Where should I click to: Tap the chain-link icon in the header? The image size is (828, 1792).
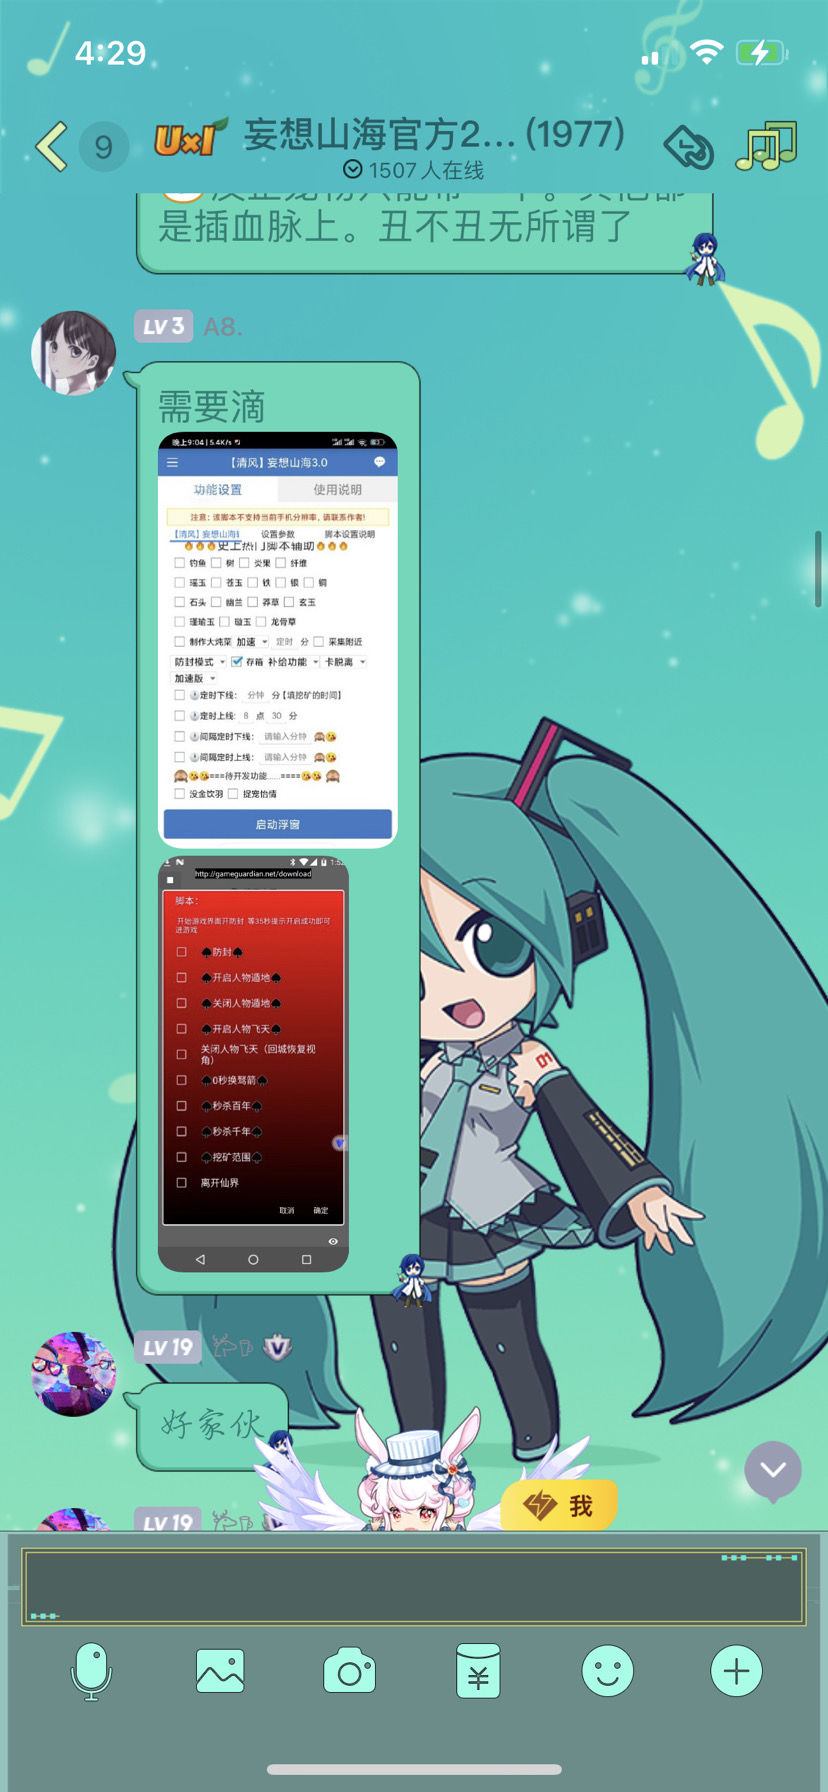[688, 149]
